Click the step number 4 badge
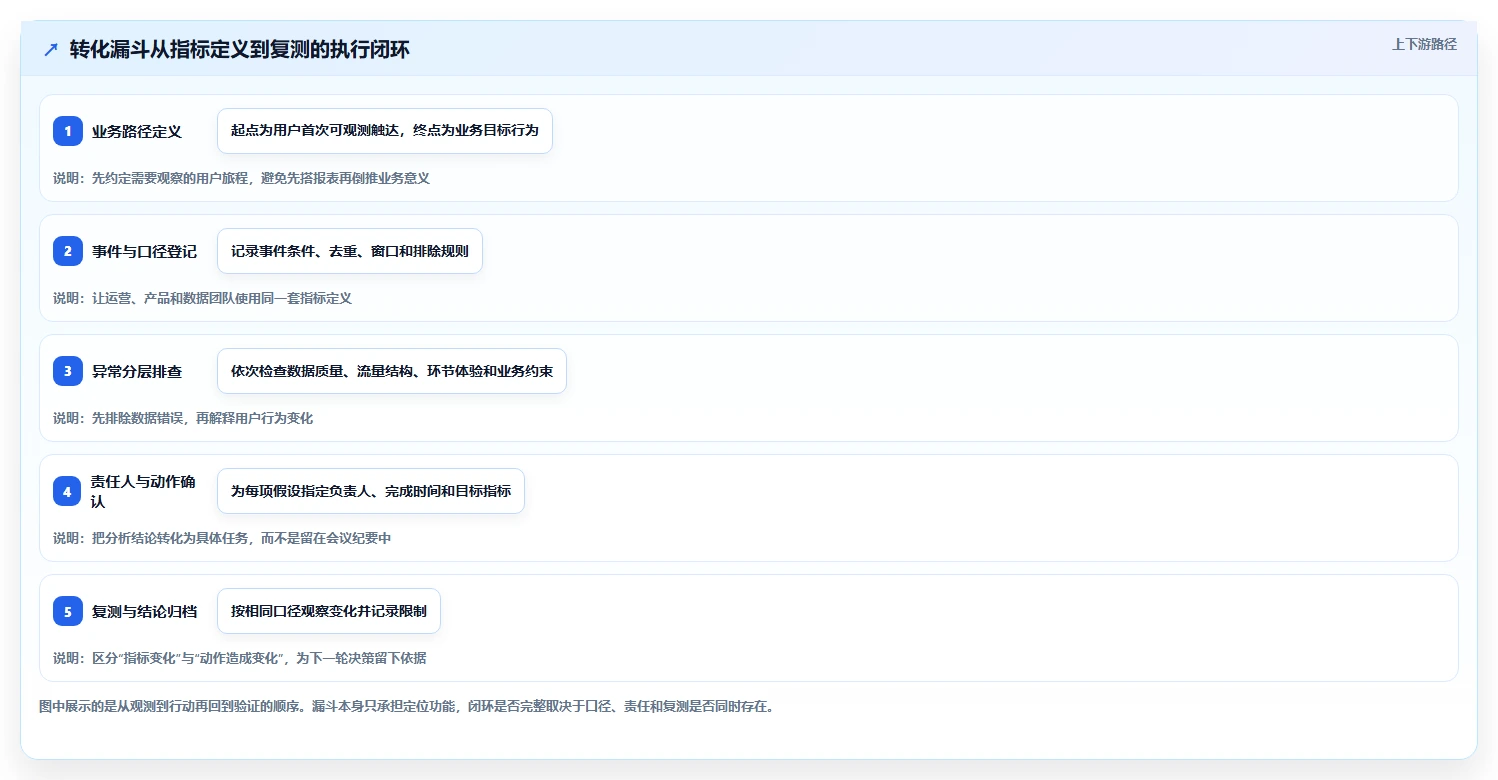Screen dimensions: 1498x780 (x=68, y=491)
